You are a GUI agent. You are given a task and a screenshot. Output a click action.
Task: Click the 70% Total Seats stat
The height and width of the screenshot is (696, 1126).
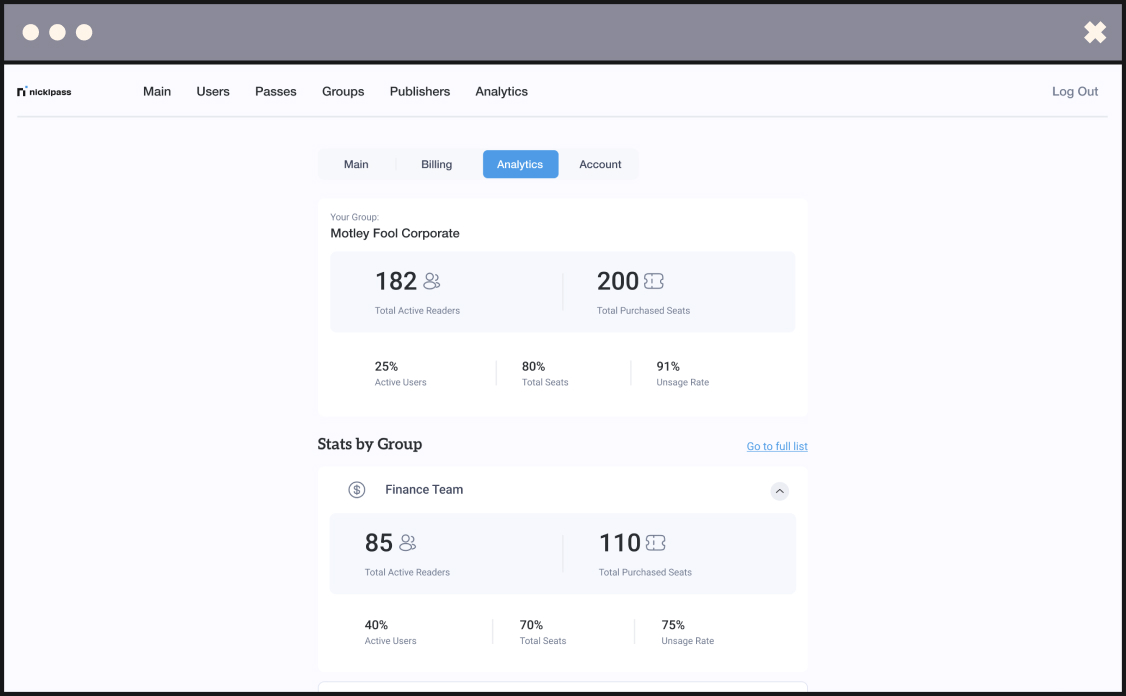point(543,632)
